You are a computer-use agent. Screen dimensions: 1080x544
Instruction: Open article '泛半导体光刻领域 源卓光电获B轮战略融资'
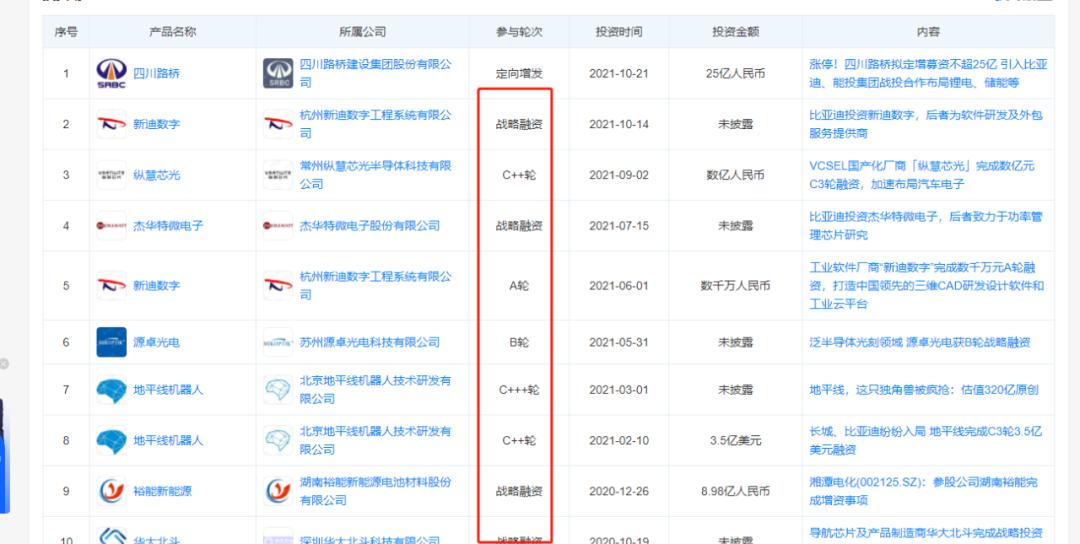(x=920, y=342)
